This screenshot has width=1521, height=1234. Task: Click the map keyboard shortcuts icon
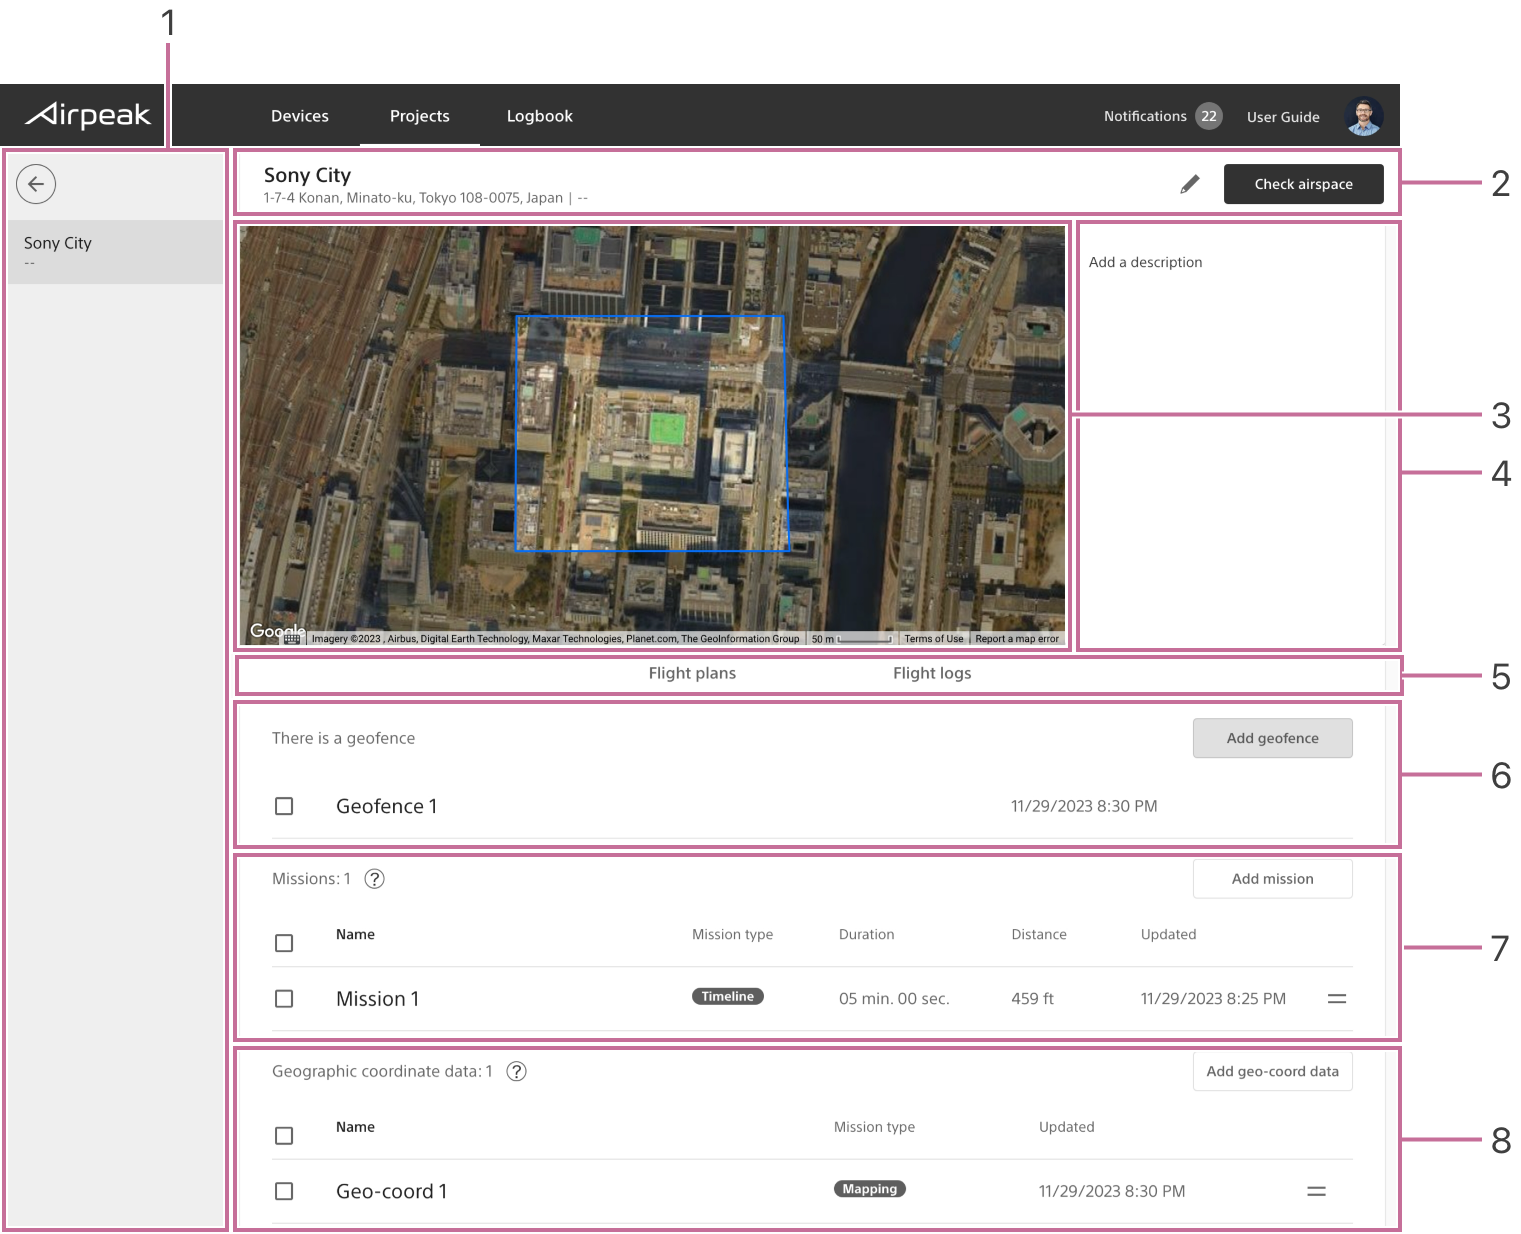tap(292, 639)
